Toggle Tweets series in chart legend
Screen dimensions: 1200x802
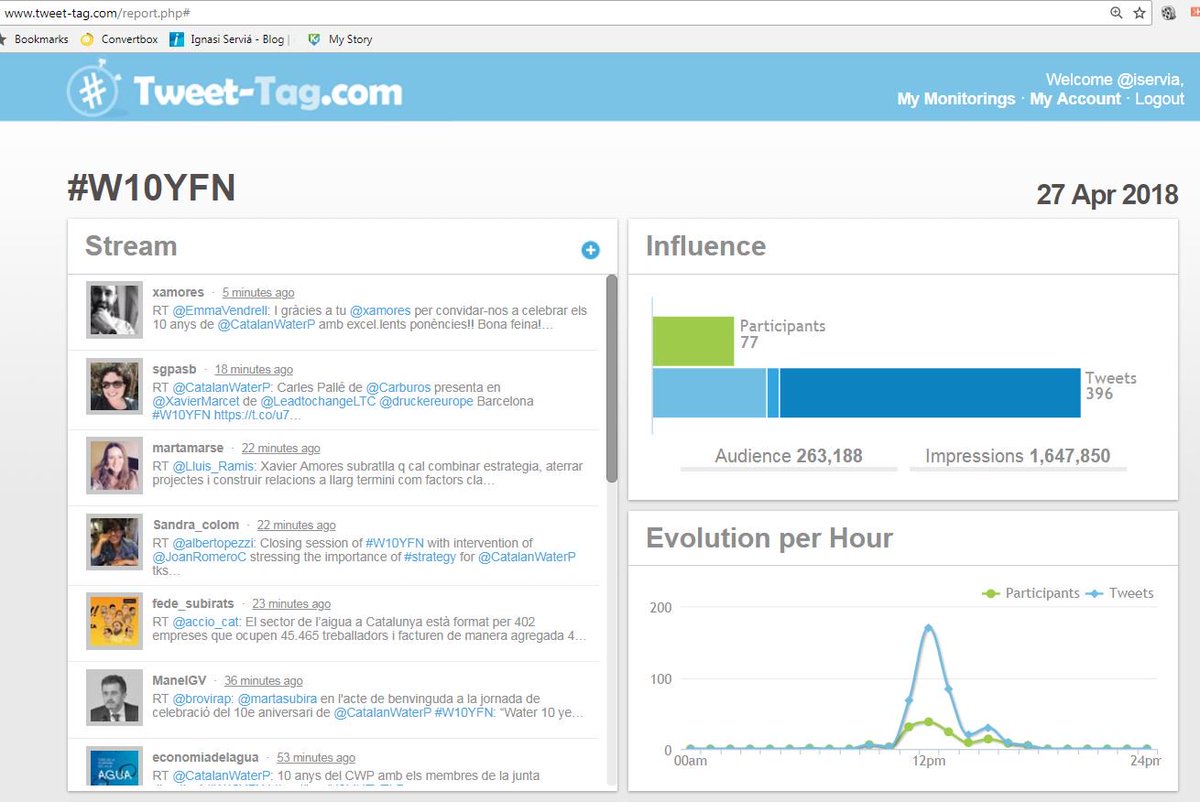click(1120, 593)
